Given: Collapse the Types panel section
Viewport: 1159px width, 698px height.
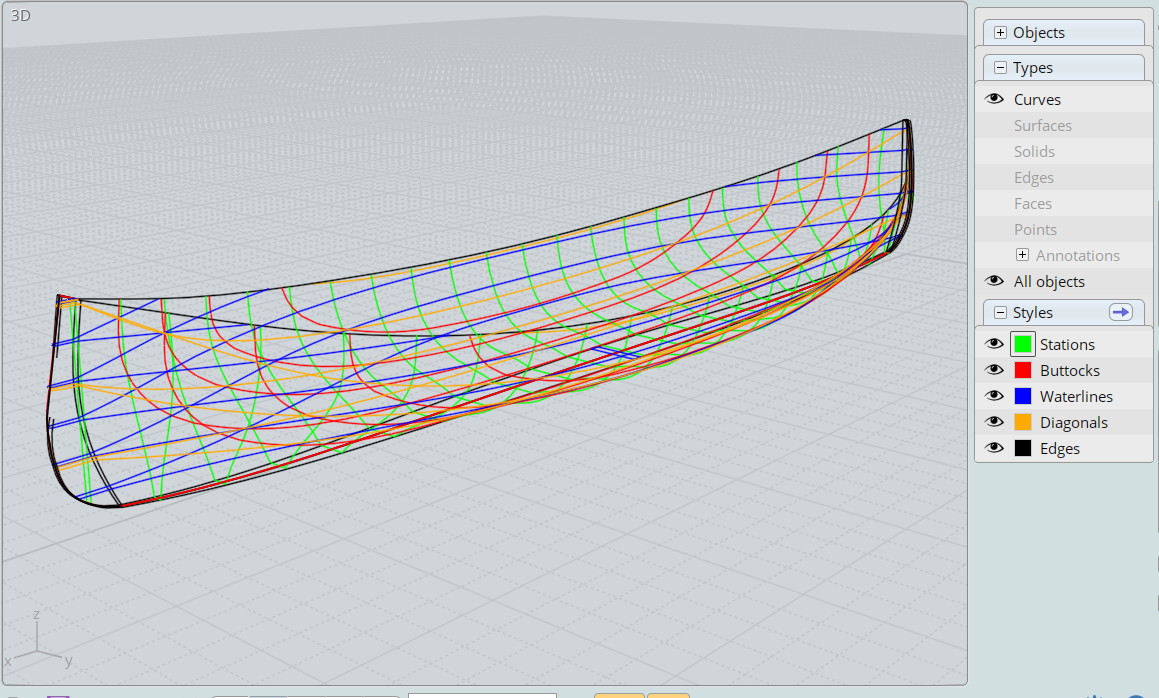Looking at the screenshot, I should (x=1000, y=67).
